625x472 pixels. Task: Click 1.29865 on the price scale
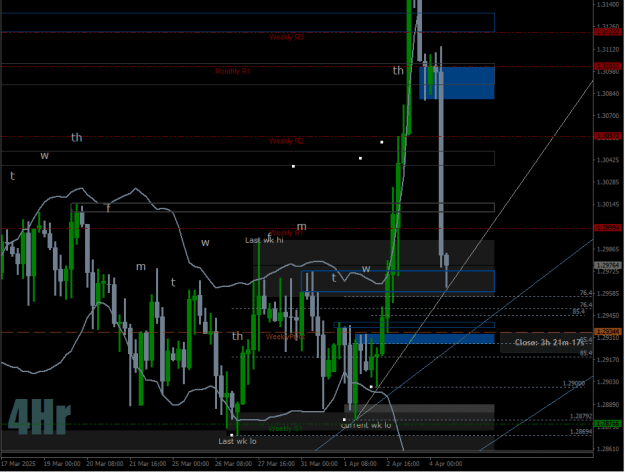click(x=608, y=249)
